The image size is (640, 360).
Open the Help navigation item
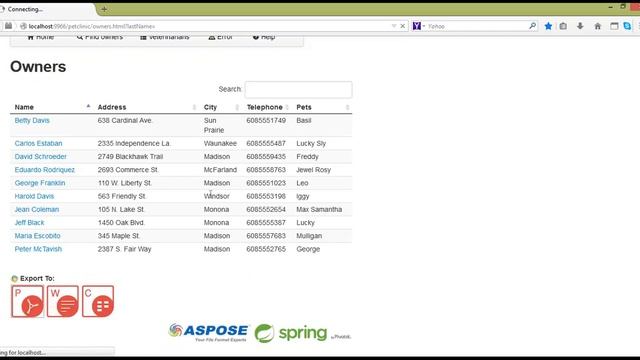tap(264, 37)
